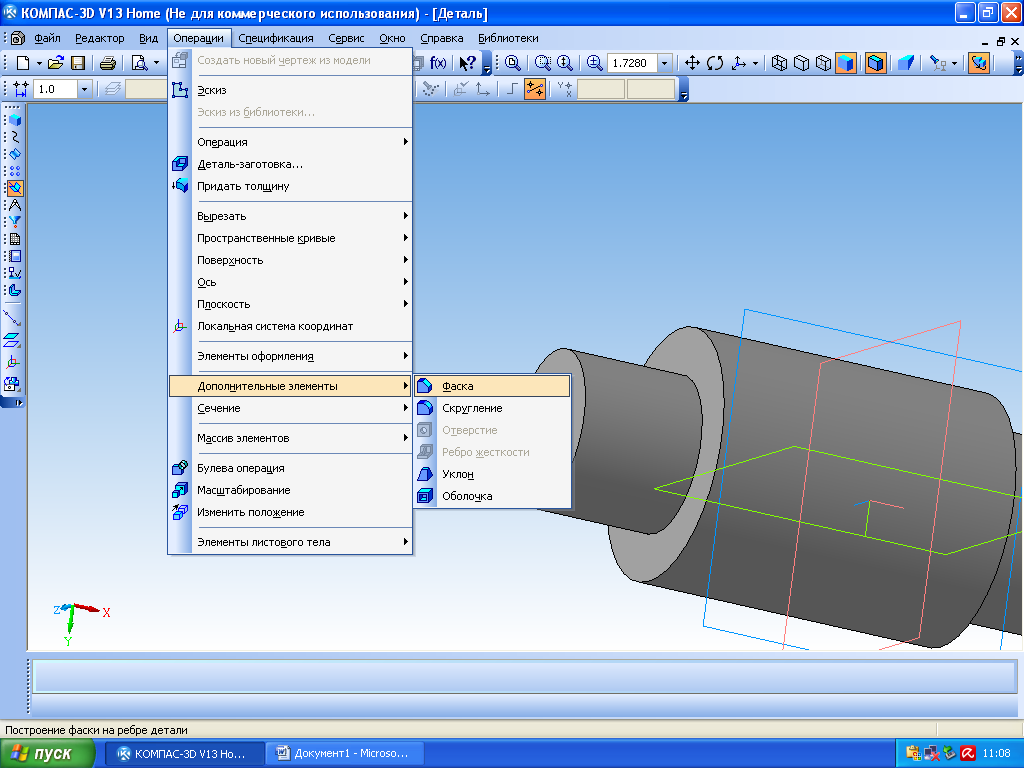The image size is (1024, 768).
Task: Click the empty message panel at bottom
Action: click(524, 677)
